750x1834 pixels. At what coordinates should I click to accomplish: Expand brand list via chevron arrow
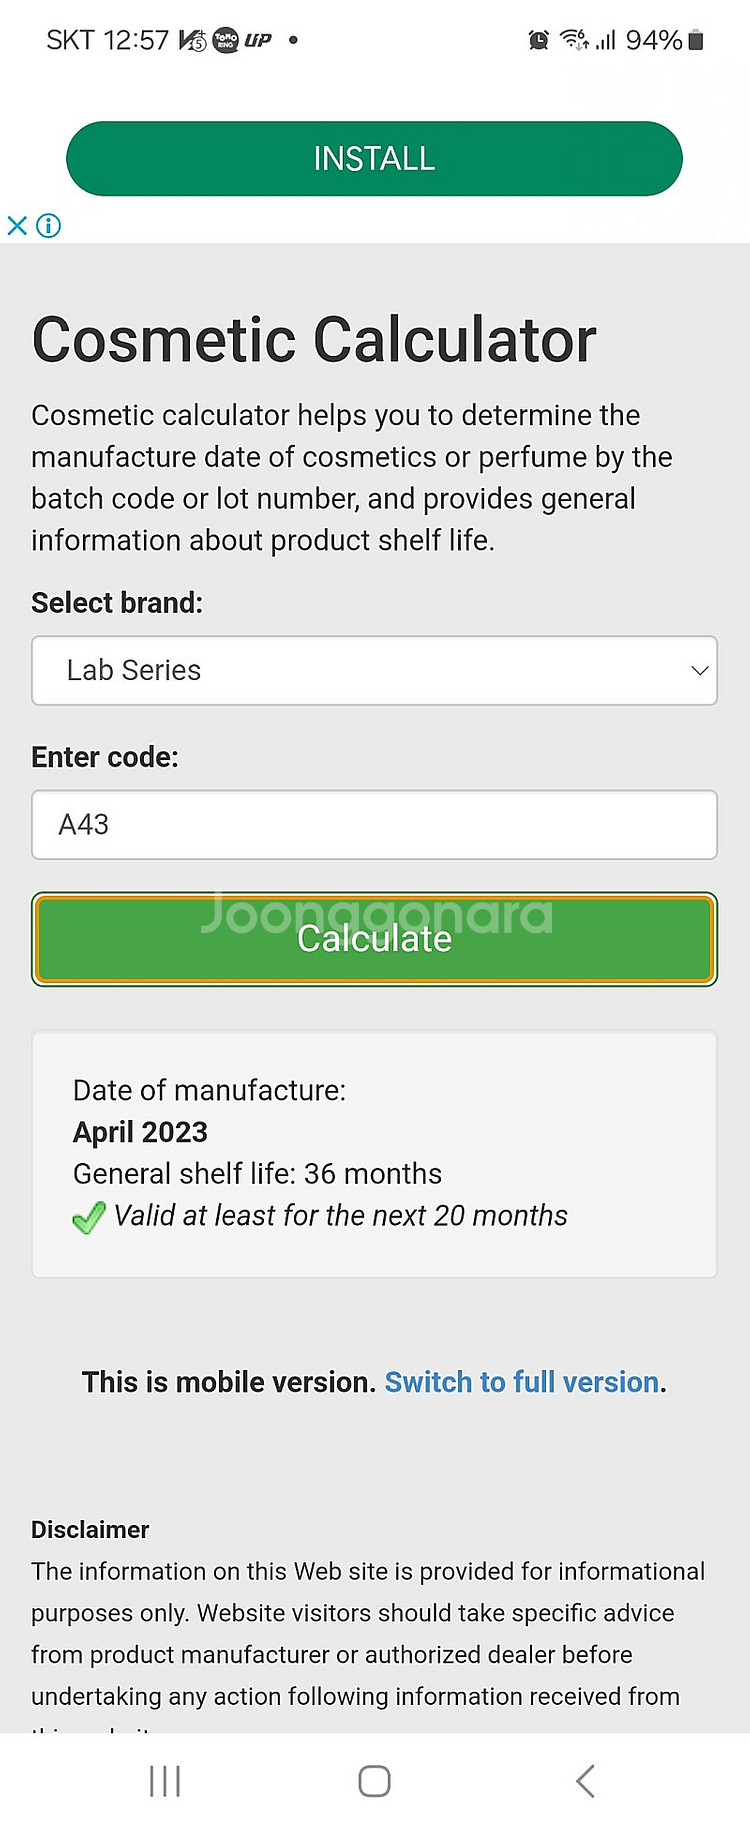click(700, 670)
